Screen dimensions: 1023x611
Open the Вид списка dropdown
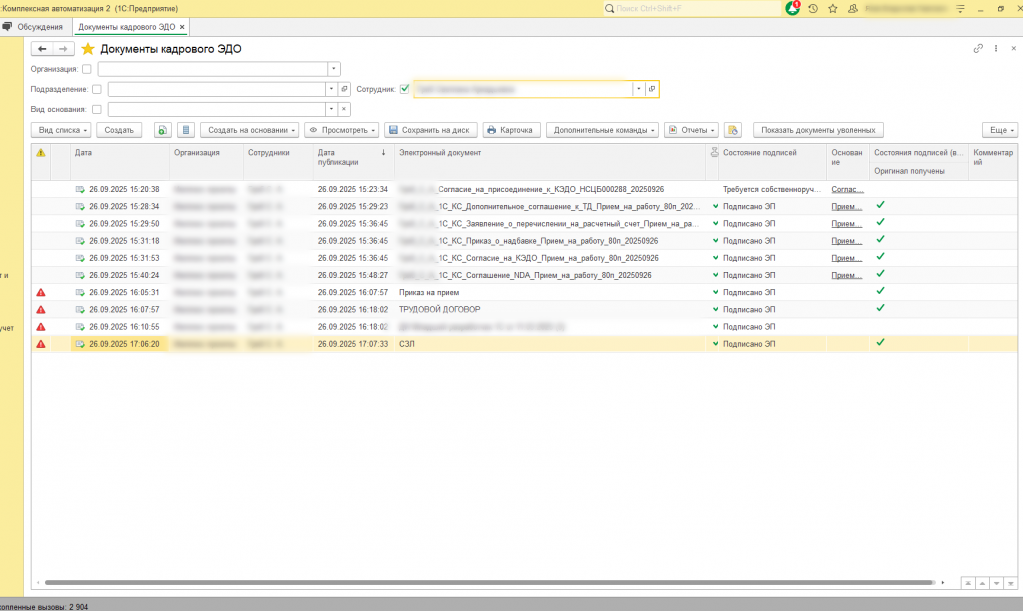61,130
